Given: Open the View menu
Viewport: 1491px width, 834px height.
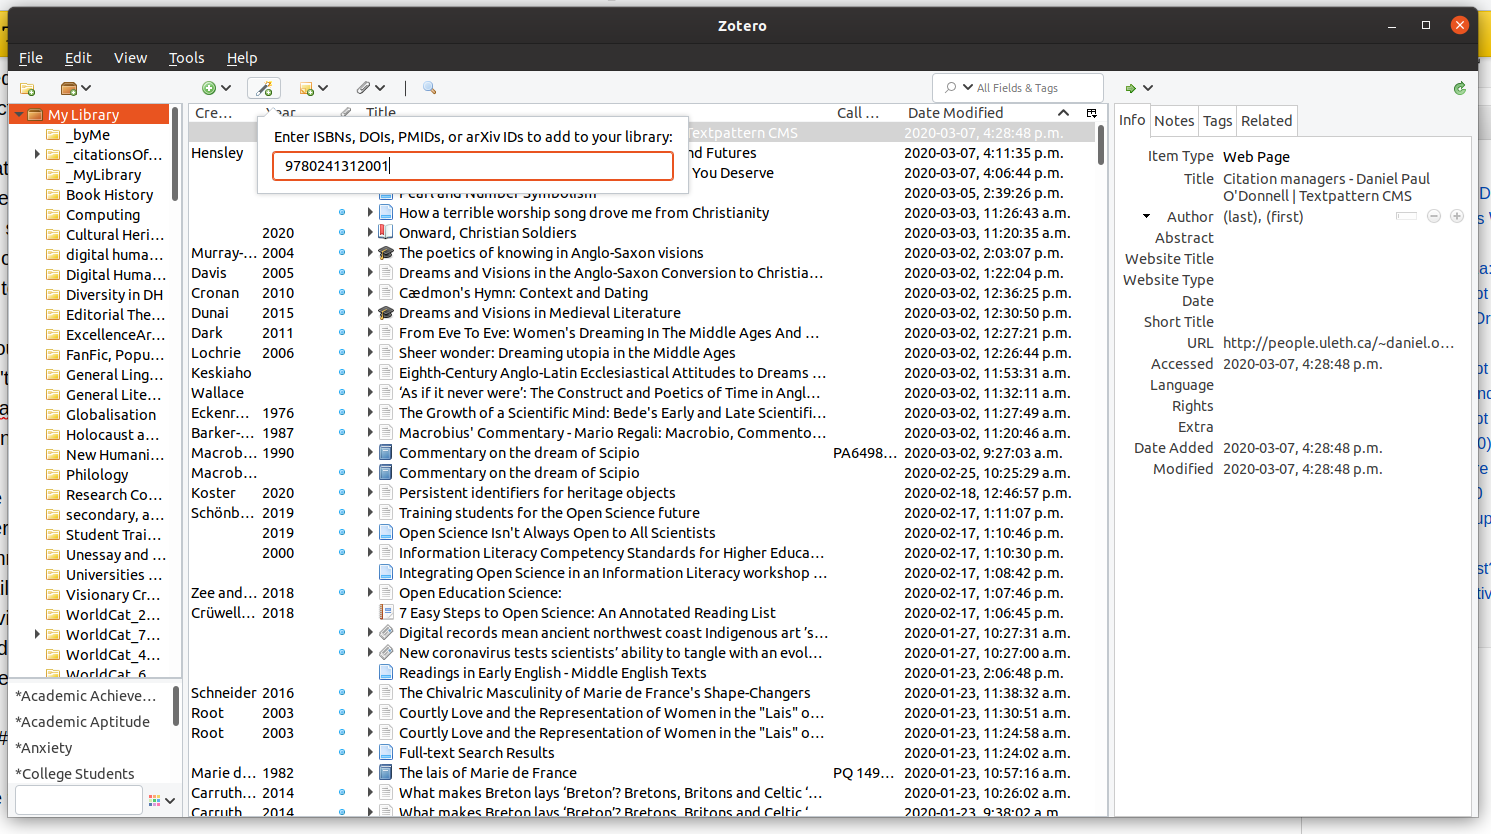Looking at the screenshot, I should coord(130,58).
